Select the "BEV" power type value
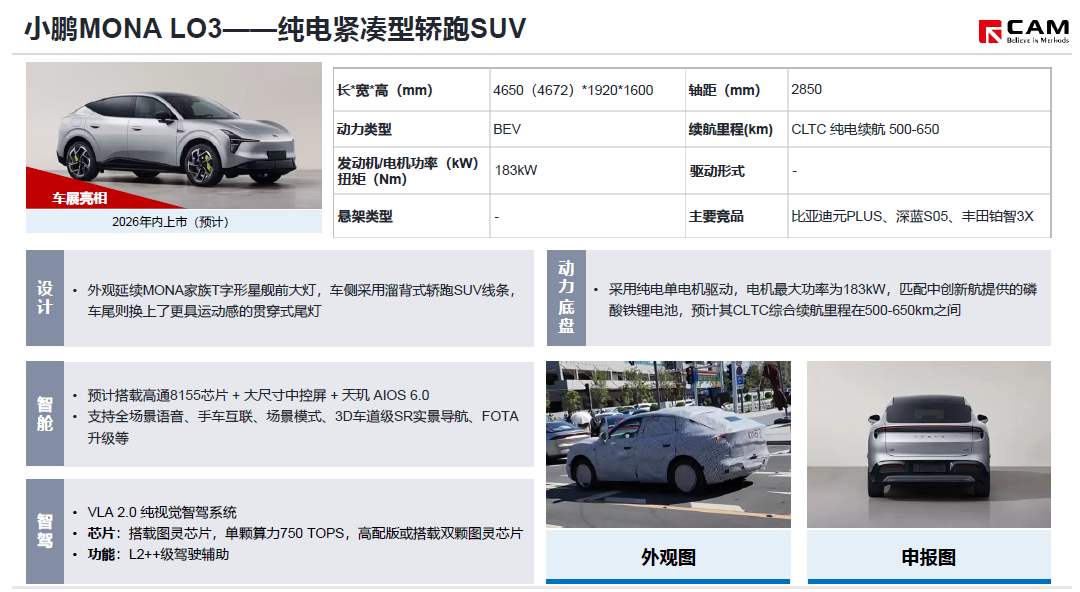Screen dimensions: 1080x592 tap(507, 130)
